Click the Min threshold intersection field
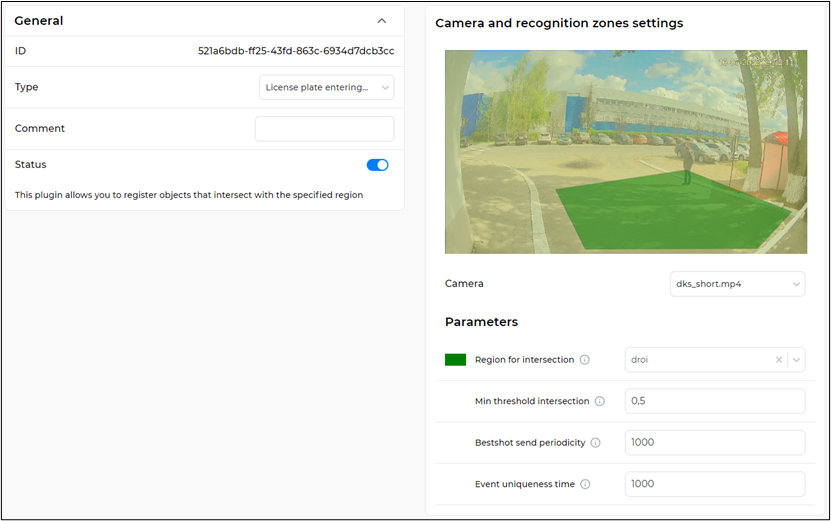The image size is (831, 521). coord(715,401)
